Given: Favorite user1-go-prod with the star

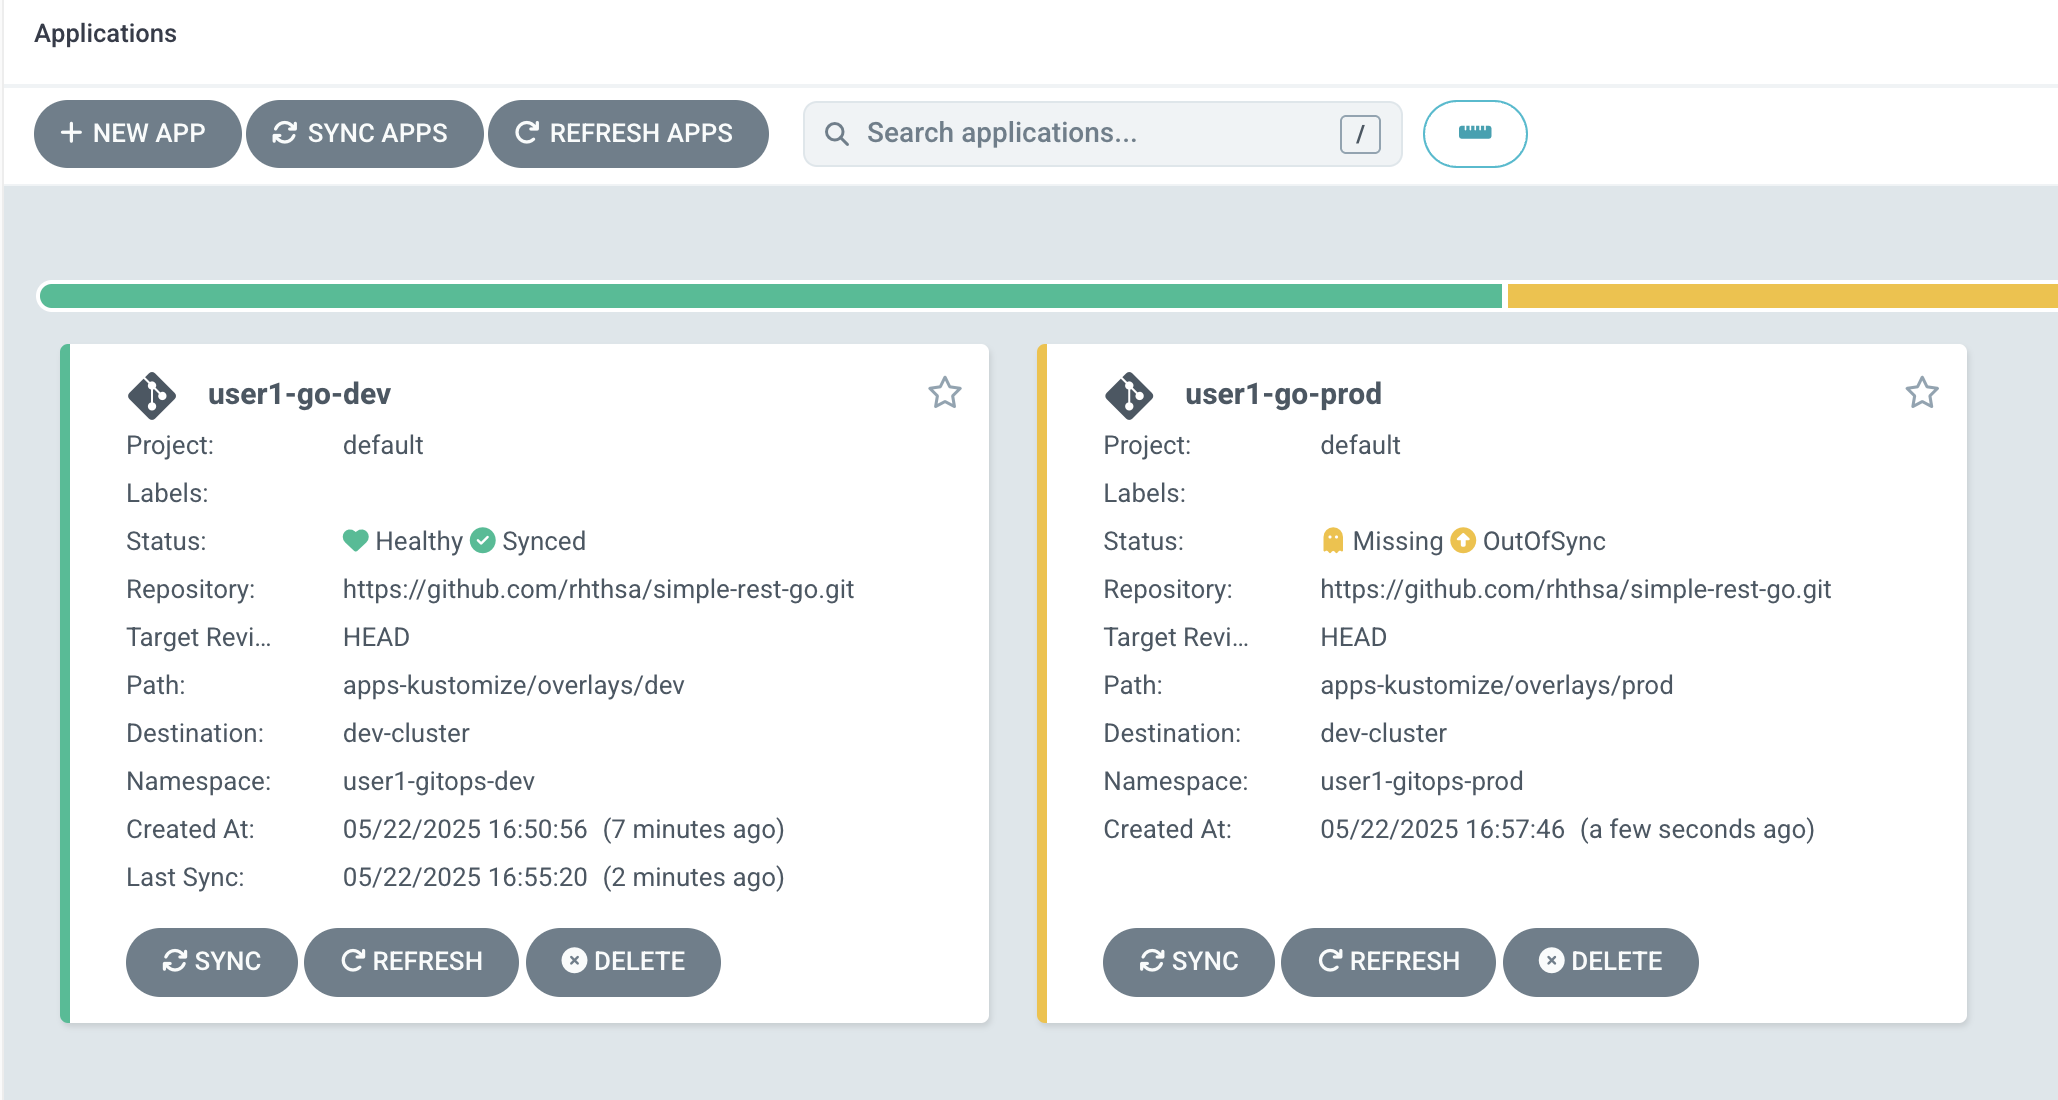Looking at the screenshot, I should coord(1921,392).
